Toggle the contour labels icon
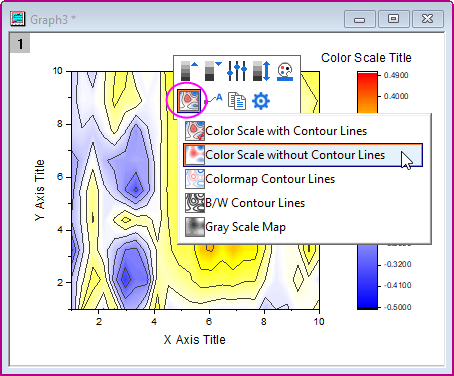454x376 pixels. (x=213, y=99)
